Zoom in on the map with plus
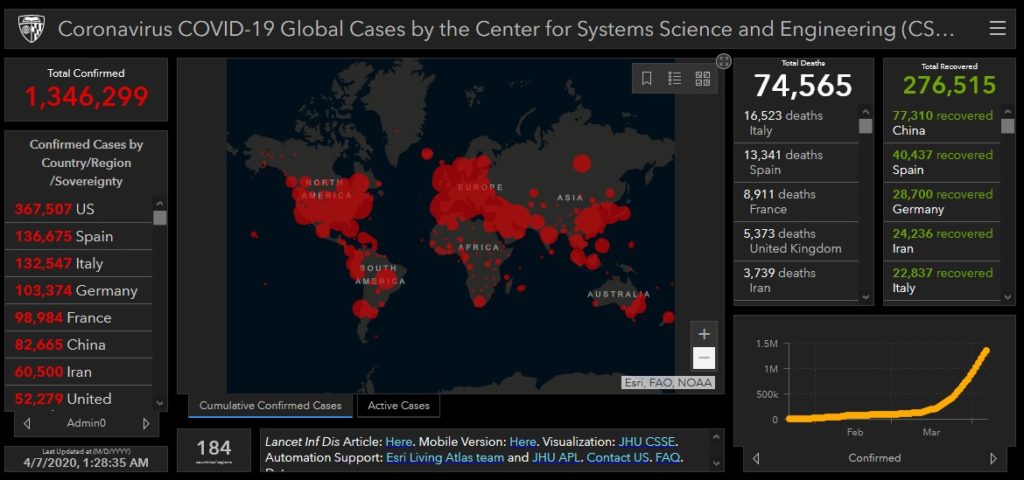1024x480 pixels. click(704, 334)
